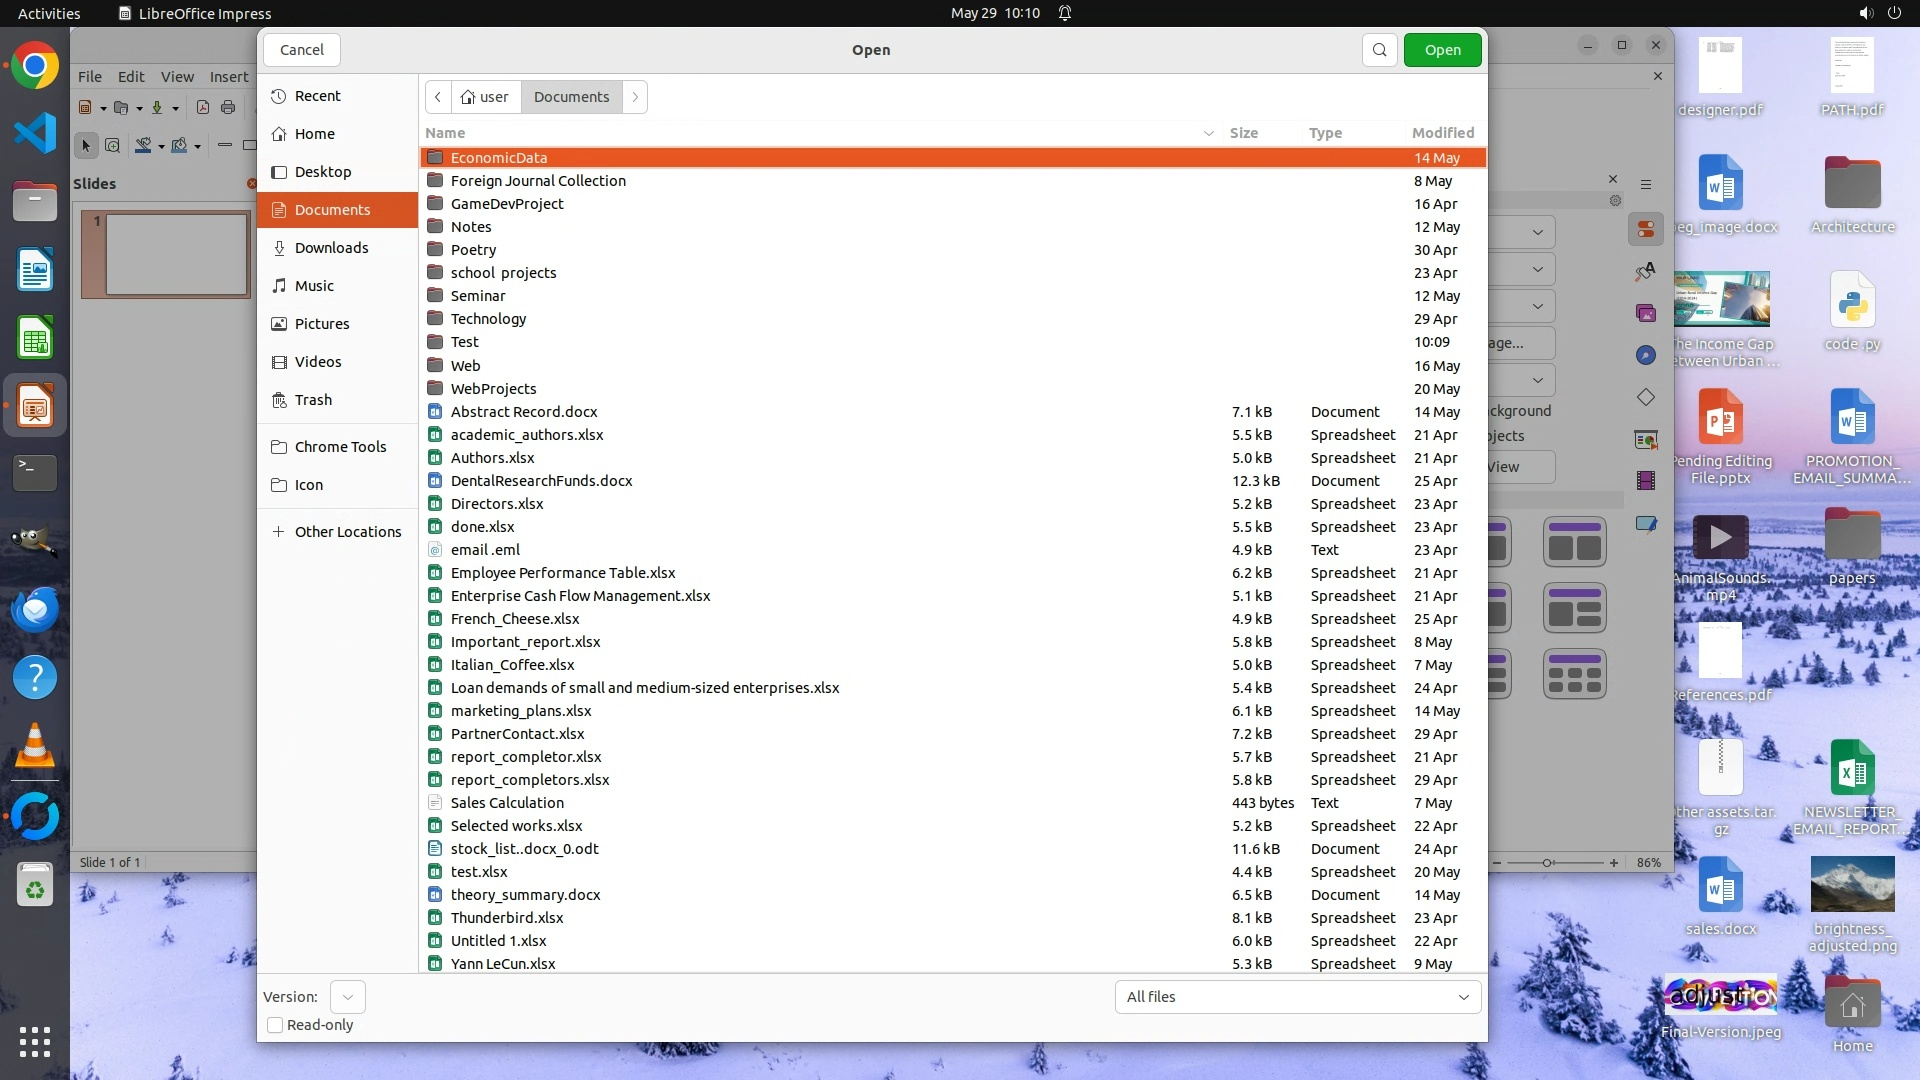The height and width of the screenshot is (1080, 1920).
Task: Click the search icon in the Open dialog
Action: pos(1379,50)
